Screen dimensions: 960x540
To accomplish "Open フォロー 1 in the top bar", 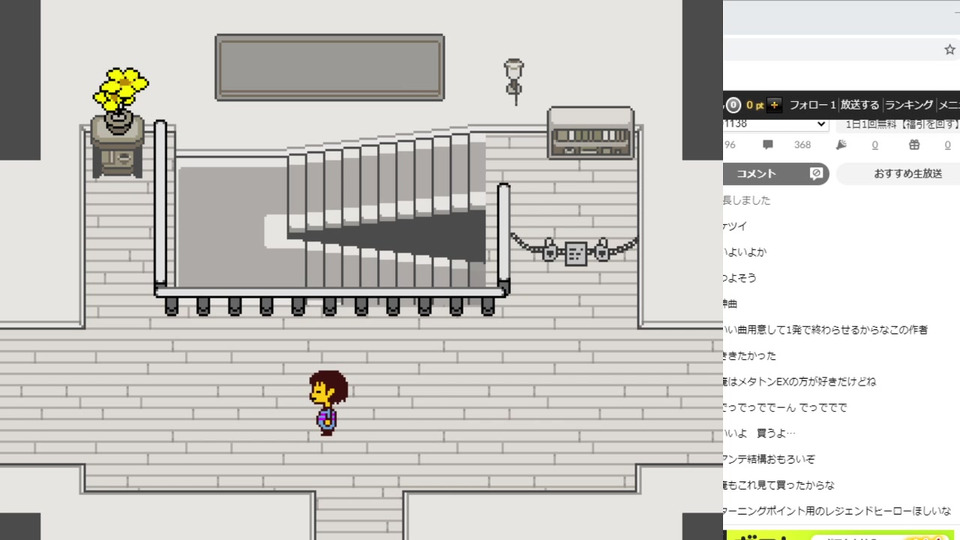I will click(812, 105).
